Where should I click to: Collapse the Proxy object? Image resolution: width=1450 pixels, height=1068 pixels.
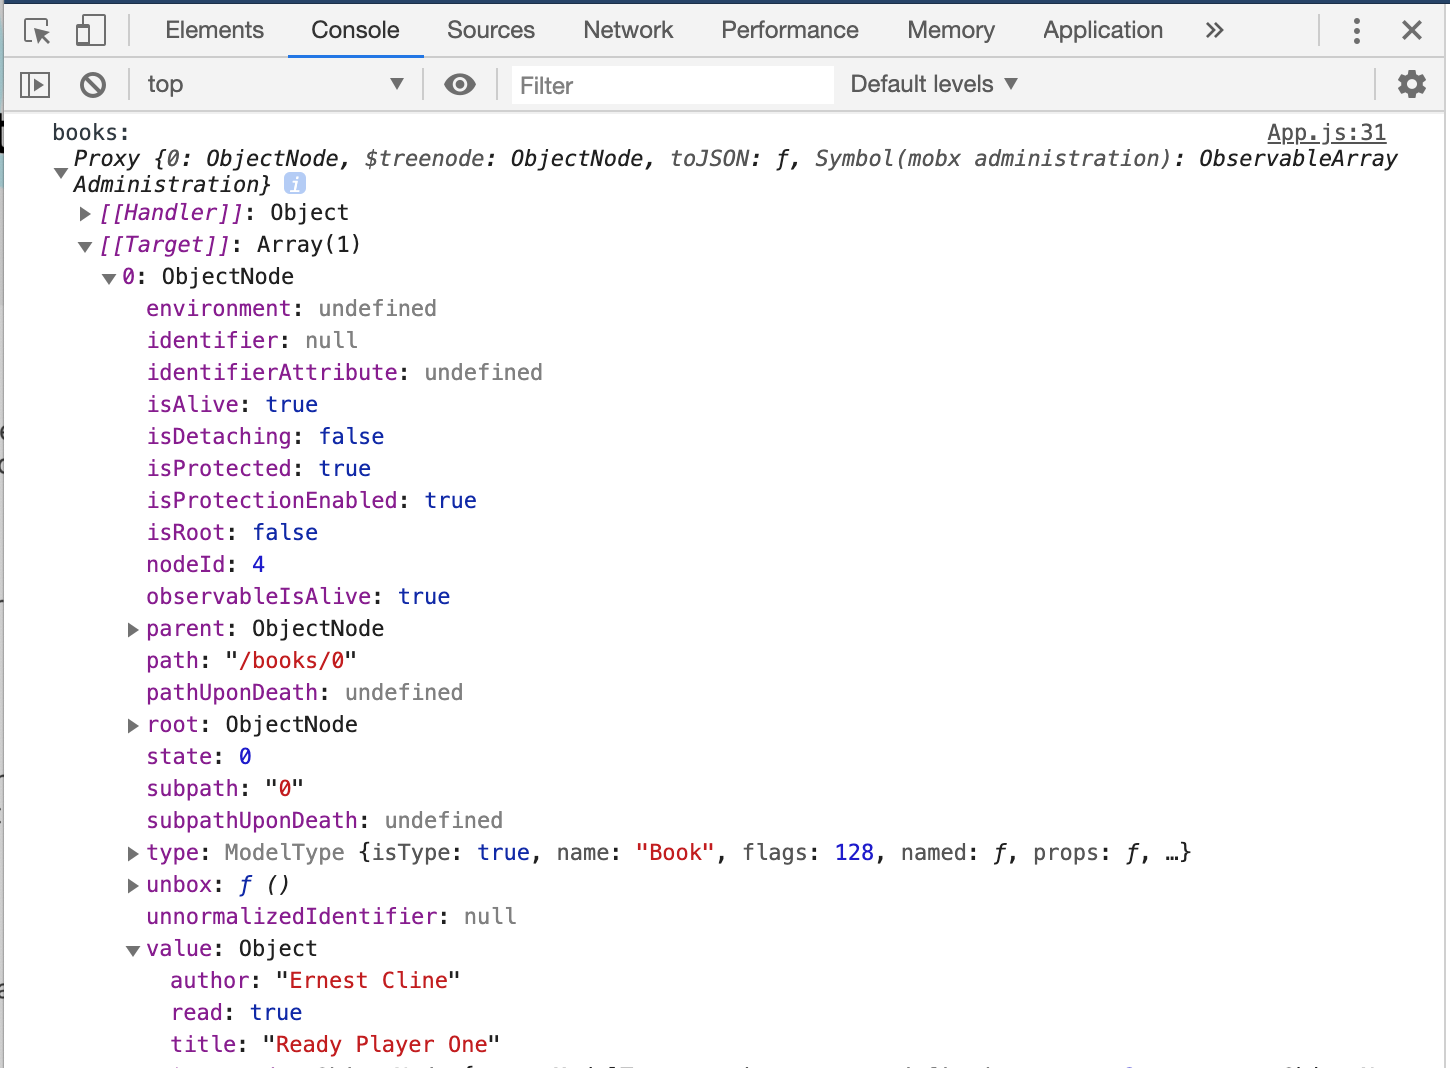coord(61,172)
